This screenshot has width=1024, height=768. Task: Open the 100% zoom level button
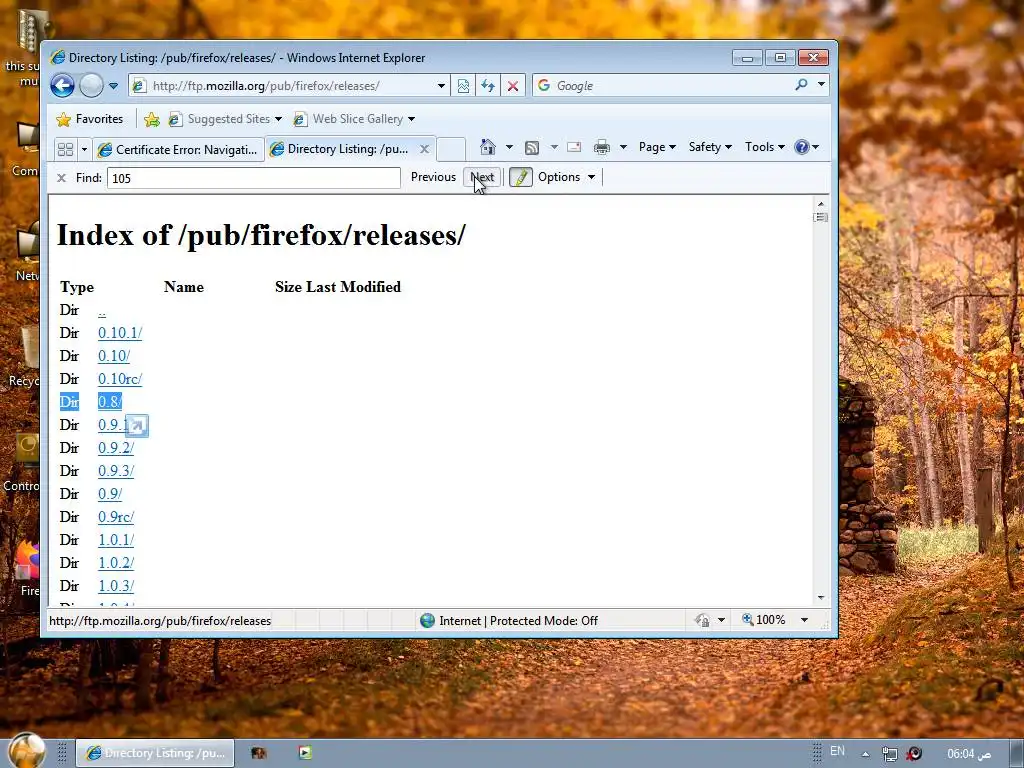click(763, 620)
